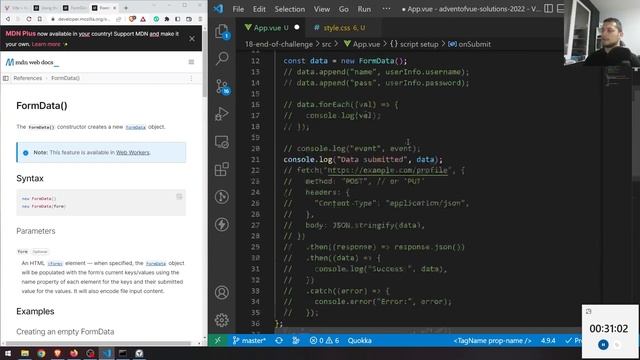Click the browser address bar
Viewport: 640px width, 360px height.
(84, 19)
